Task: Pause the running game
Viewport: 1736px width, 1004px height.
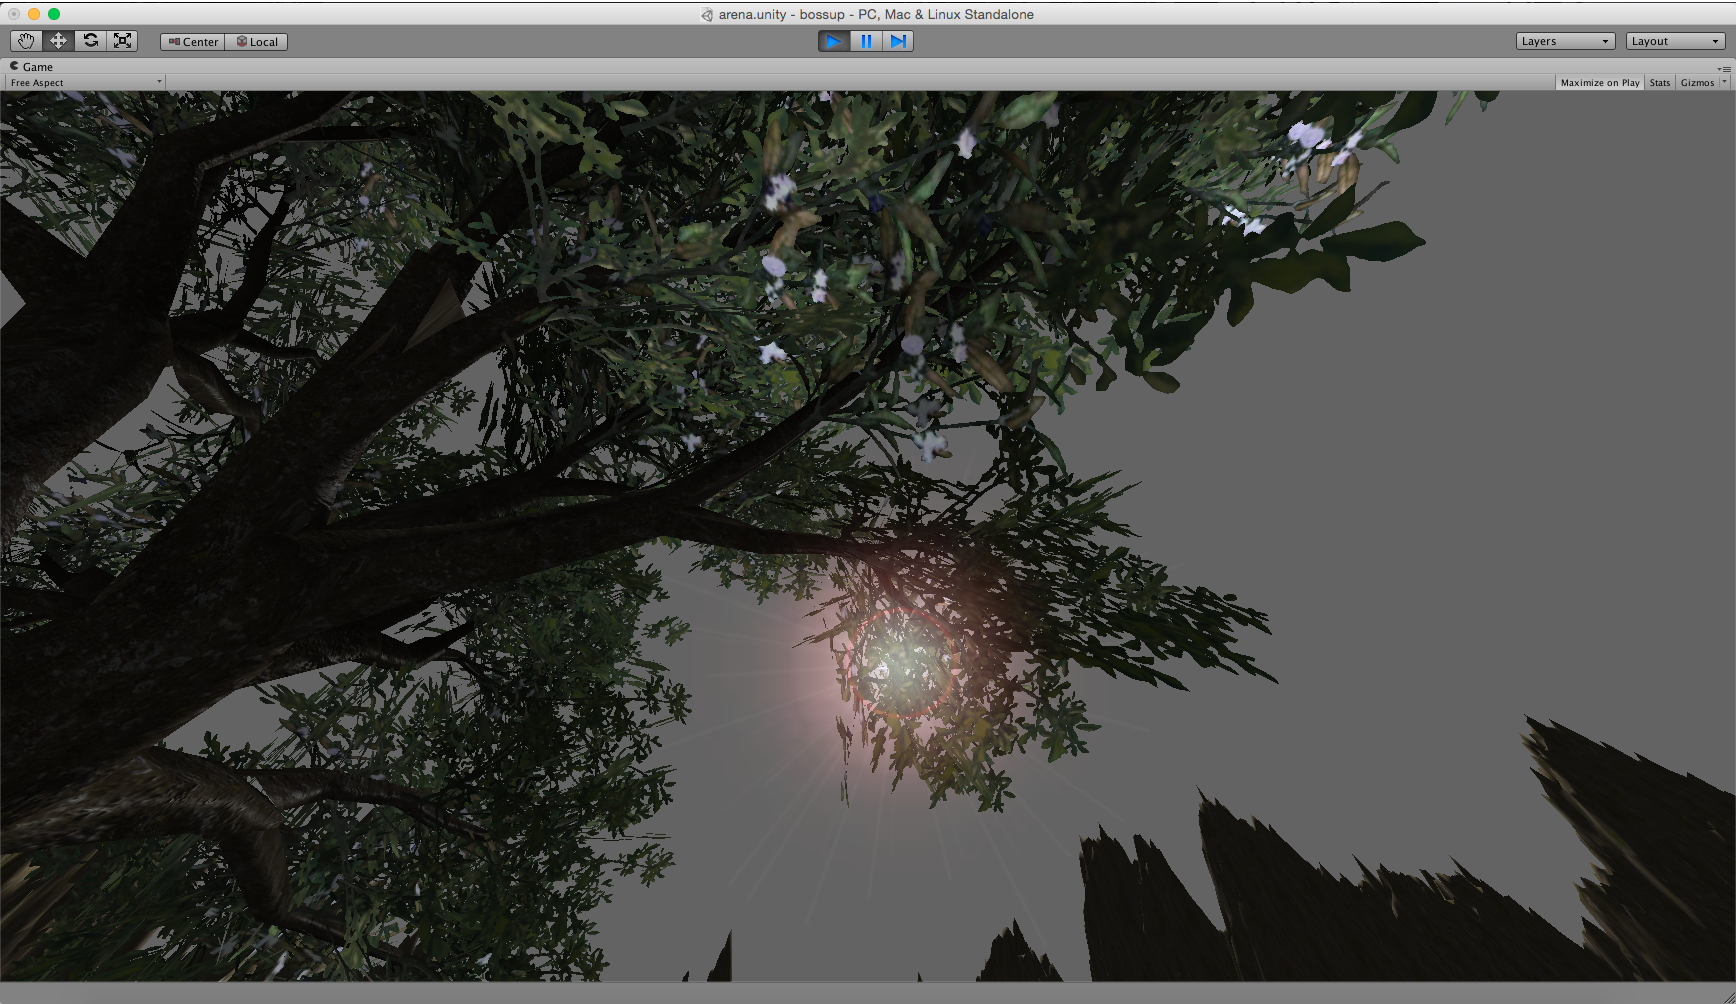Action: (x=866, y=41)
